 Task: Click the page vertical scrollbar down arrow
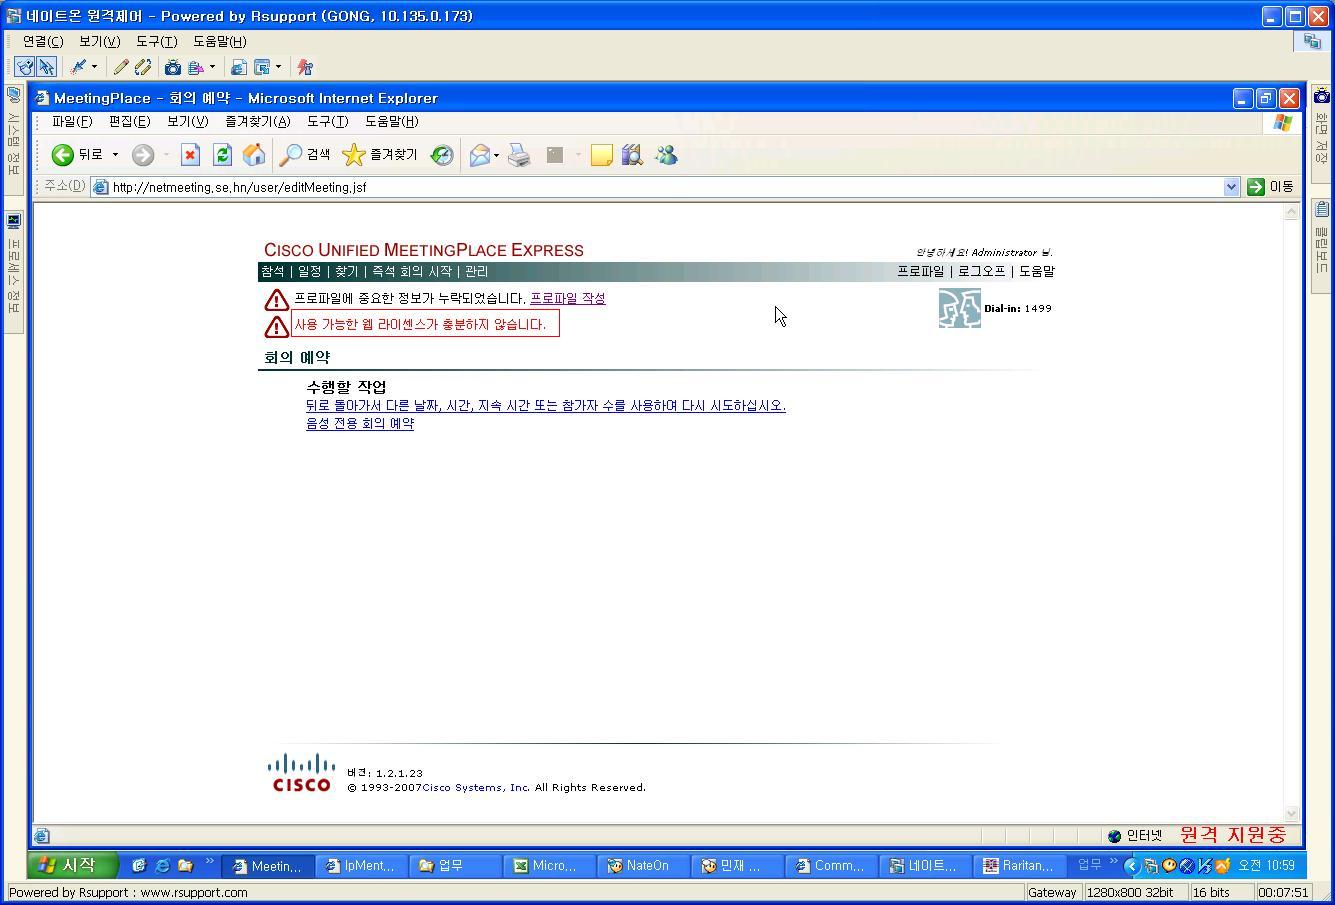click(1291, 814)
